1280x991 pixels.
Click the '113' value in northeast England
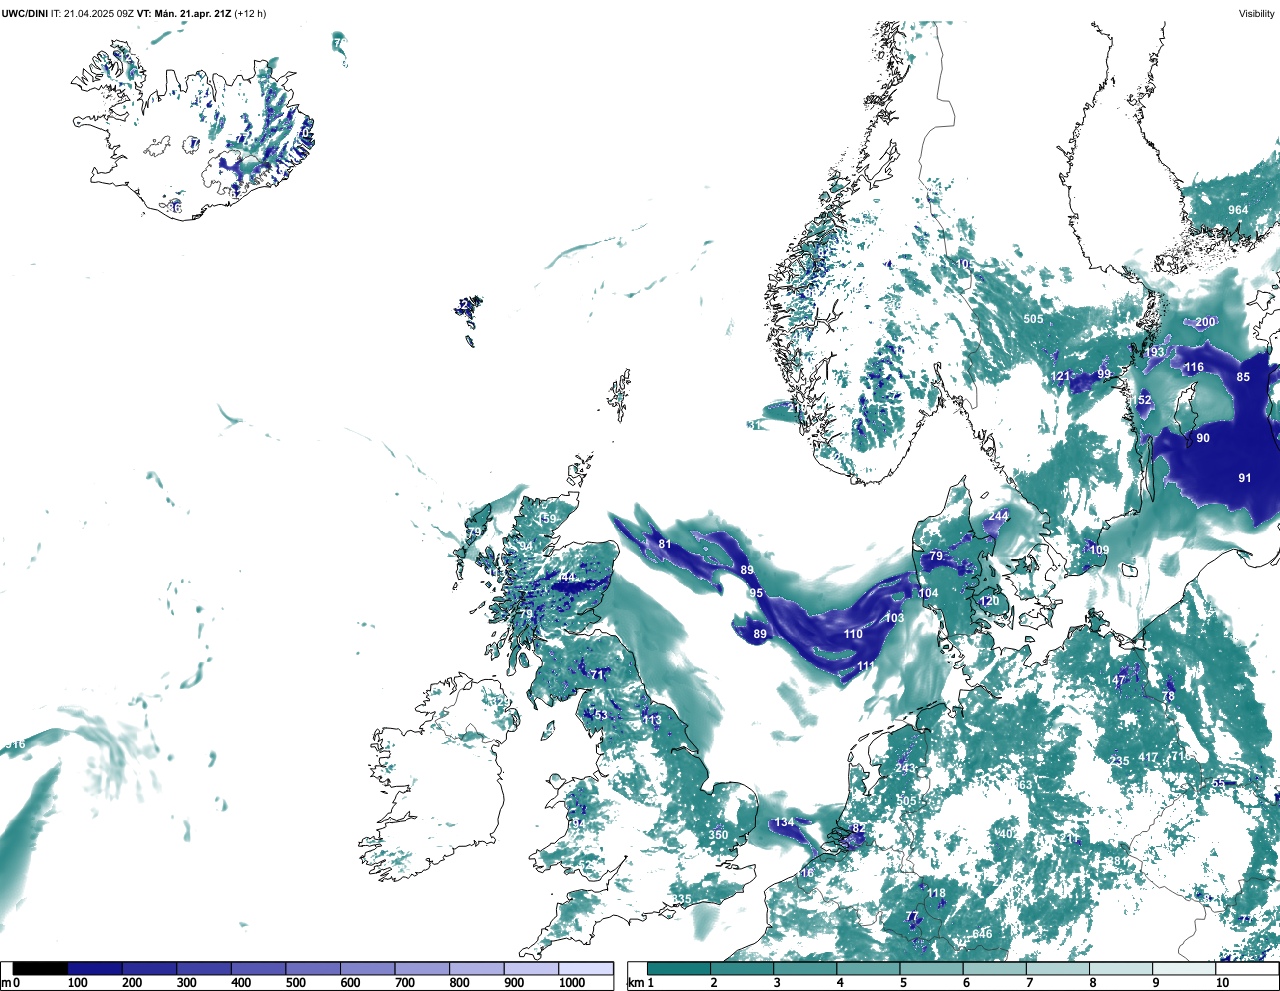652,720
